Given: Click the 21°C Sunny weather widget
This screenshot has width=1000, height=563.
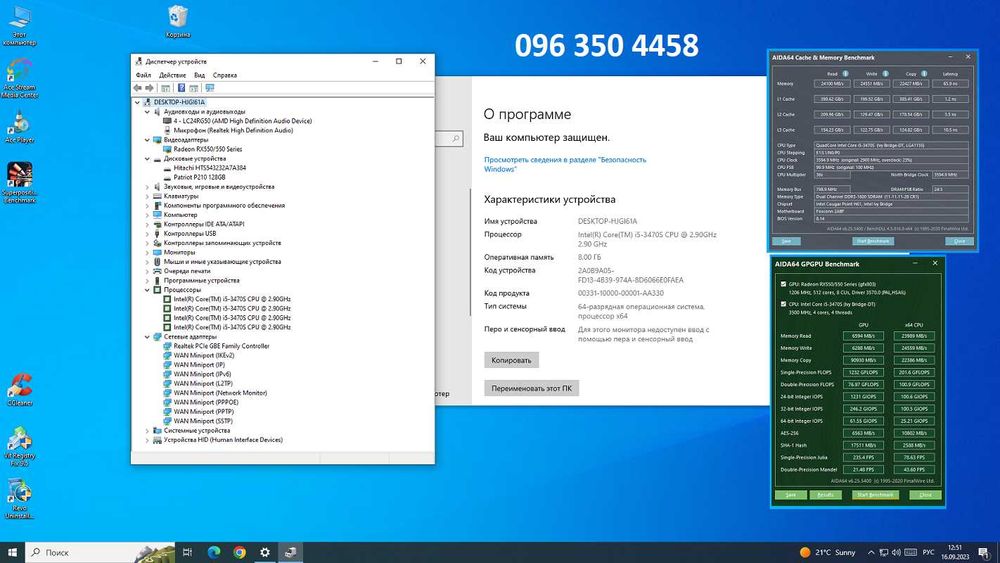Looking at the screenshot, I should tap(828, 552).
